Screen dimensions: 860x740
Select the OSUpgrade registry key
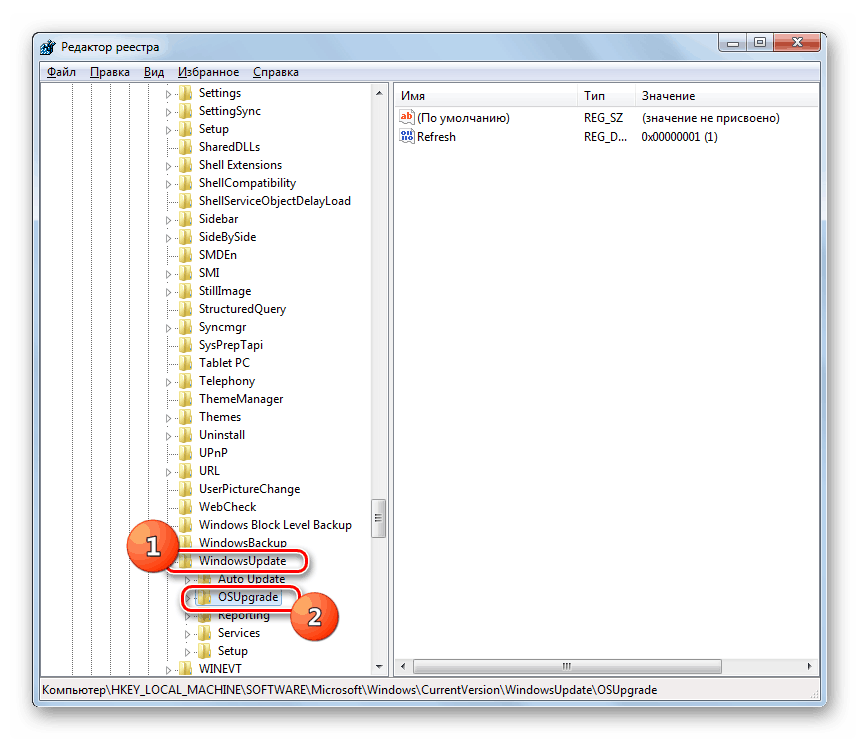click(248, 597)
